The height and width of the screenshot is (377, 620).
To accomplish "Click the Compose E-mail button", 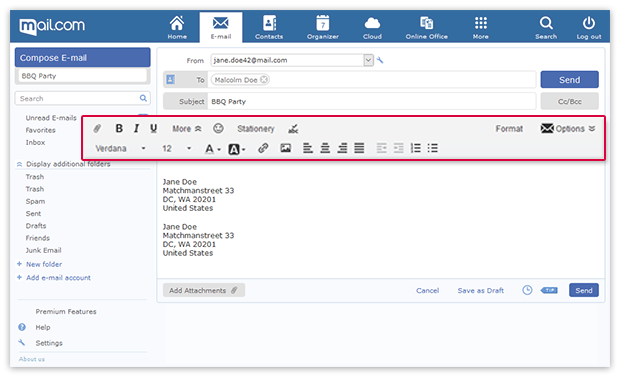I will point(83,58).
